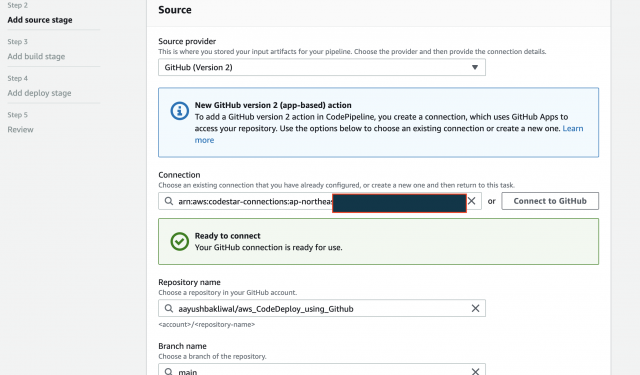Click the Connect to GitHub button

pyautogui.click(x=550, y=201)
